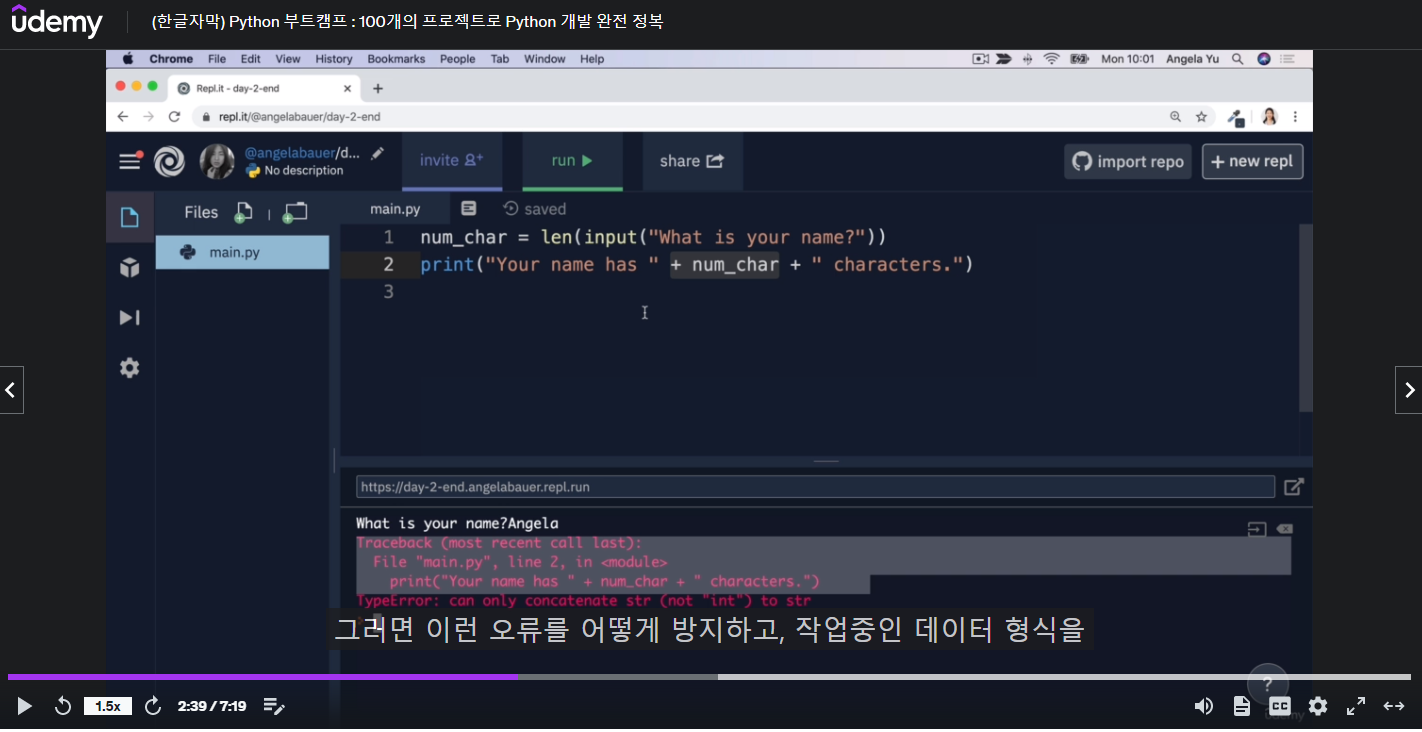Go to next lecture arrow

click(x=1409, y=390)
